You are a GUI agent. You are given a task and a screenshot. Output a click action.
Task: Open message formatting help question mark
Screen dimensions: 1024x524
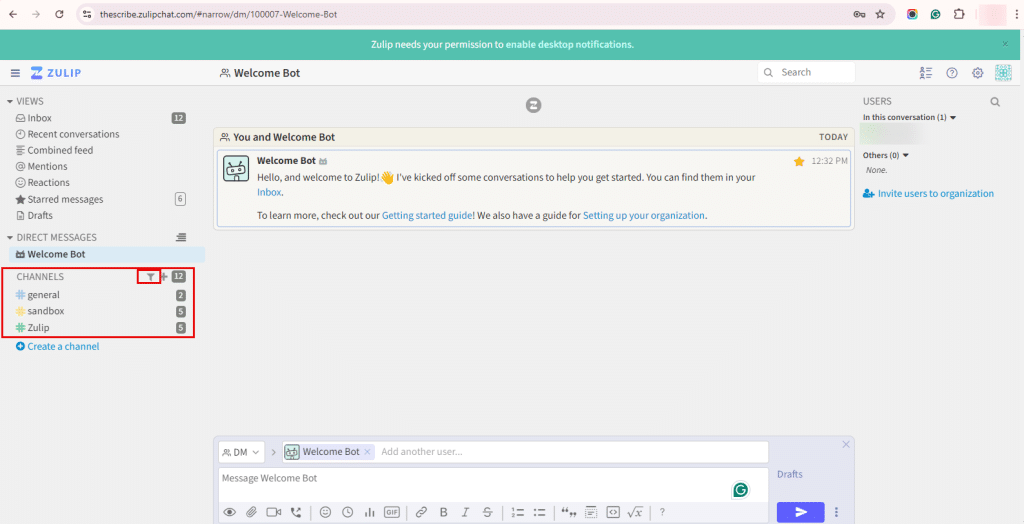click(662, 512)
